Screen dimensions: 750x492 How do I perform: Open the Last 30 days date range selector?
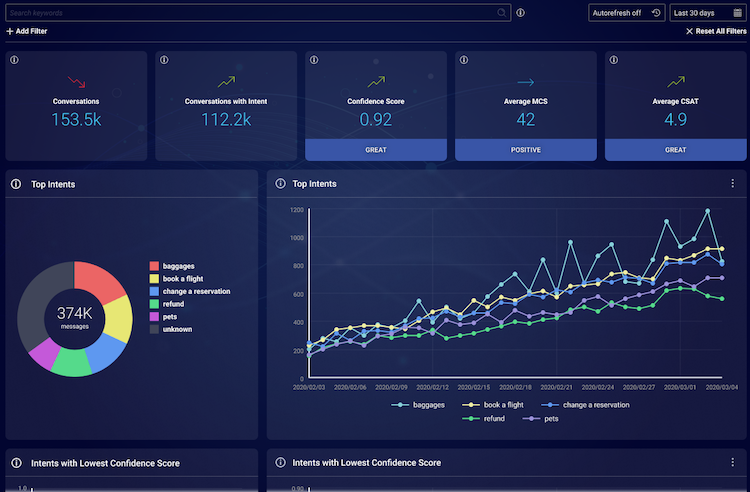(707, 13)
